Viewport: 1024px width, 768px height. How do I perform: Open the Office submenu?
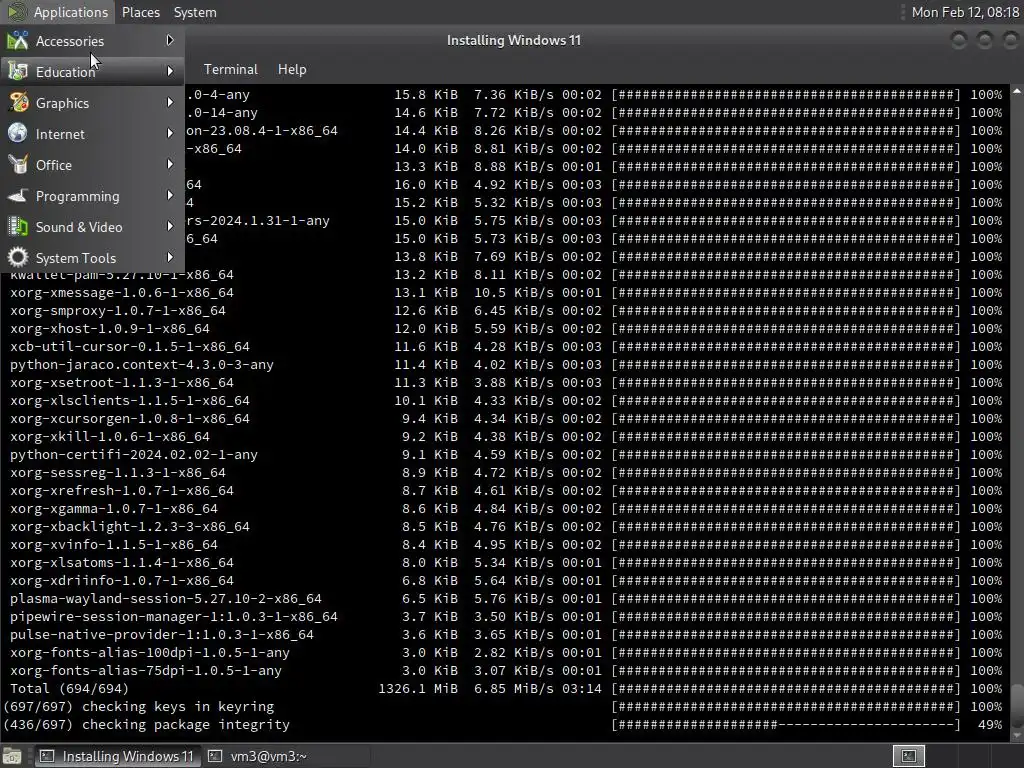[92, 165]
